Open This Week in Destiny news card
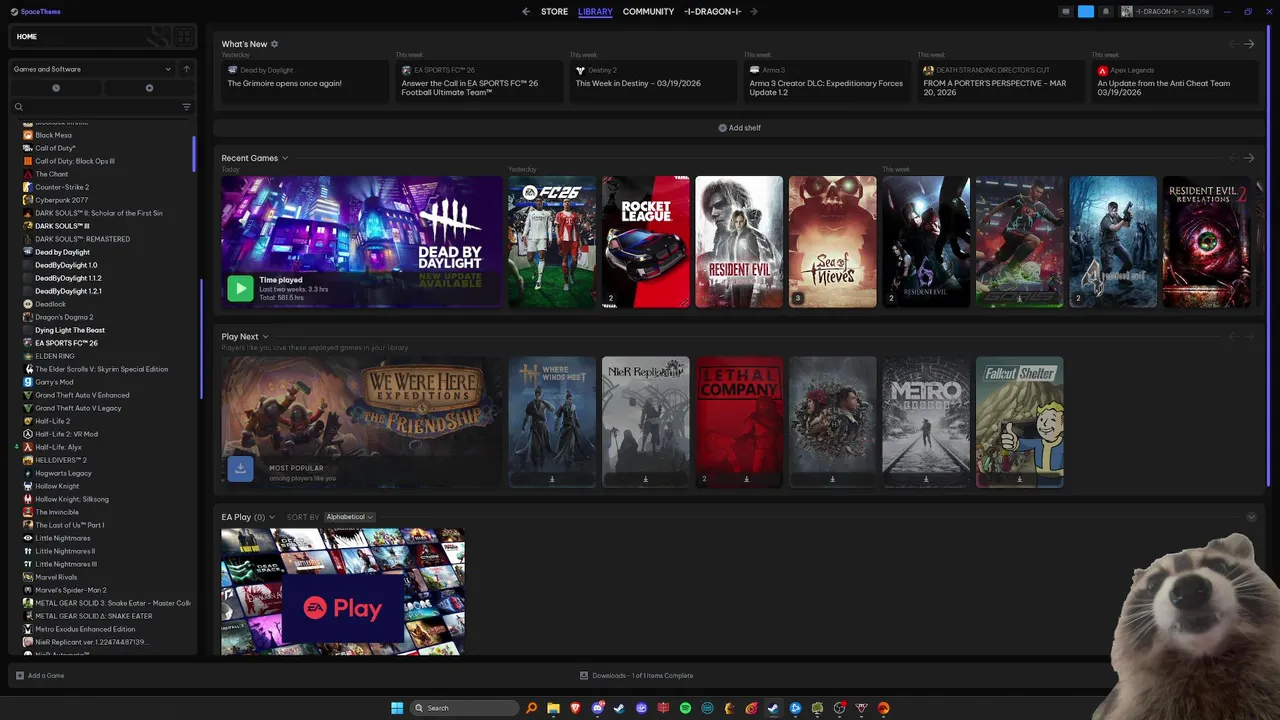The image size is (1280, 720). pyautogui.click(x=653, y=81)
